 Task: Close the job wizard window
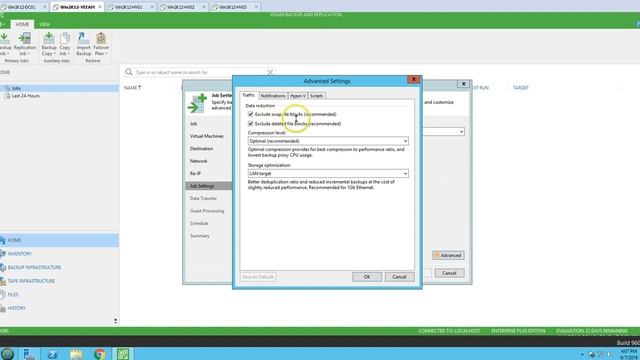(x=464, y=84)
